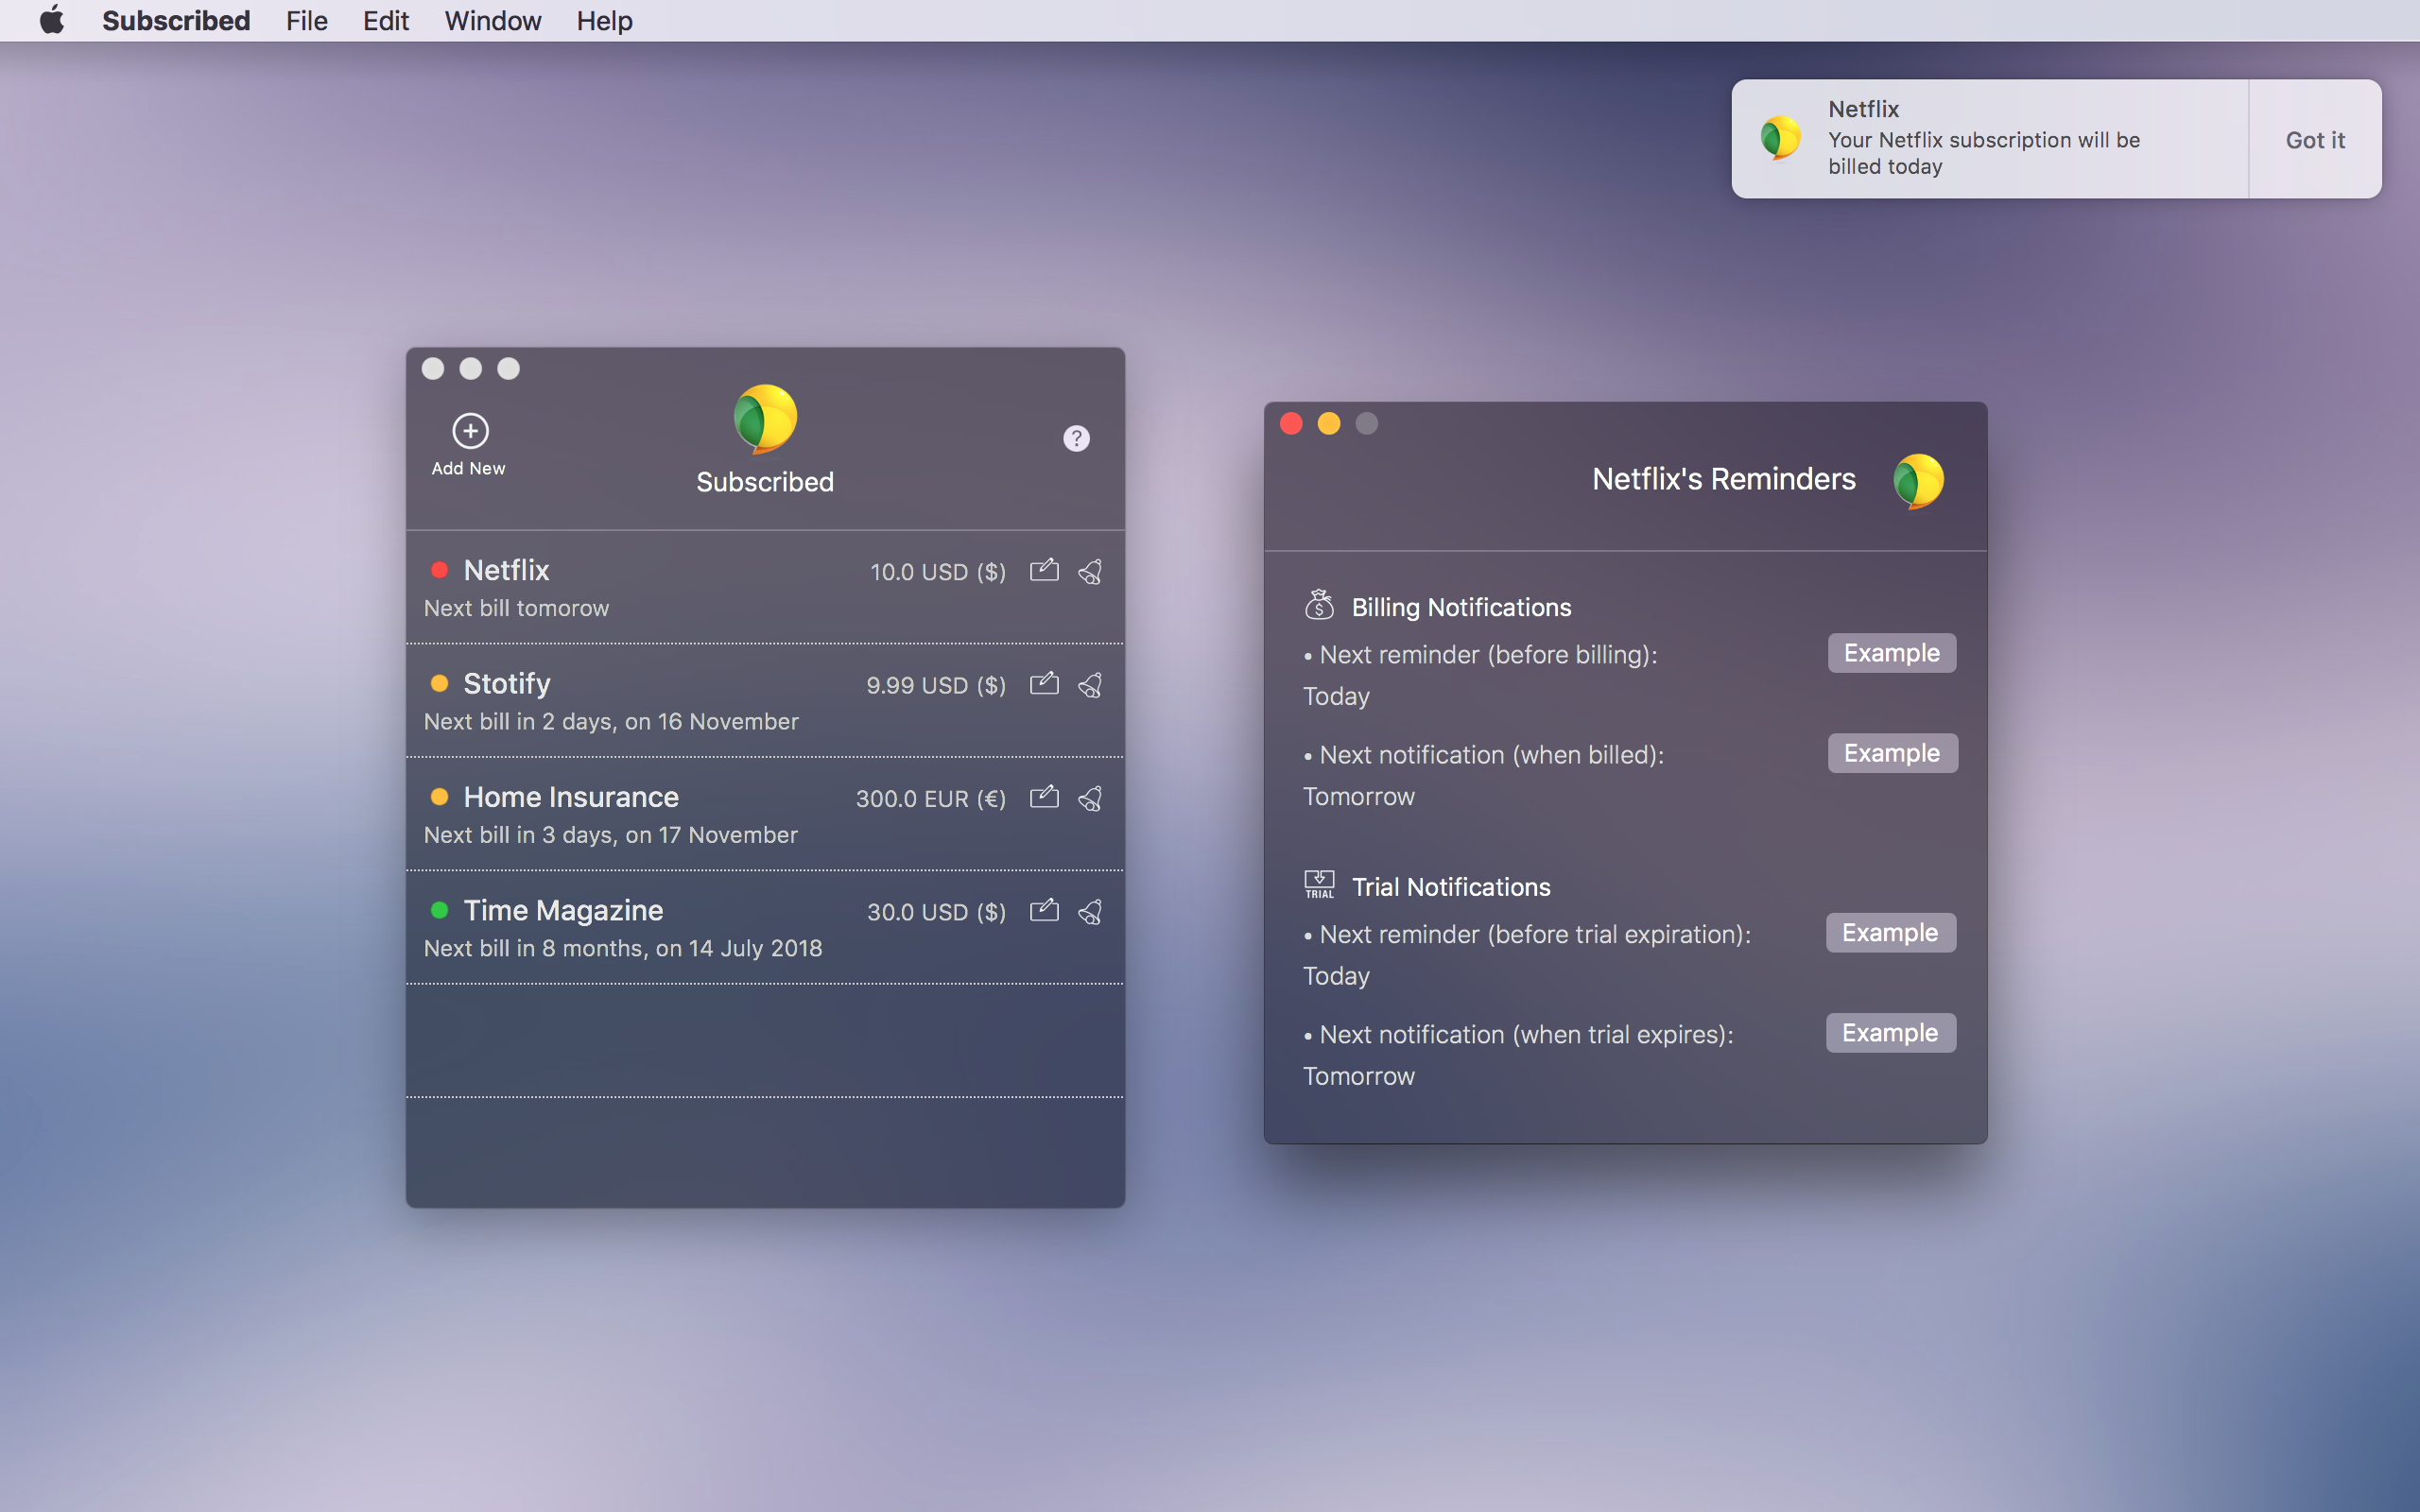Click the Add New subscription plus icon
The image size is (2420, 1512).
(x=470, y=431)
